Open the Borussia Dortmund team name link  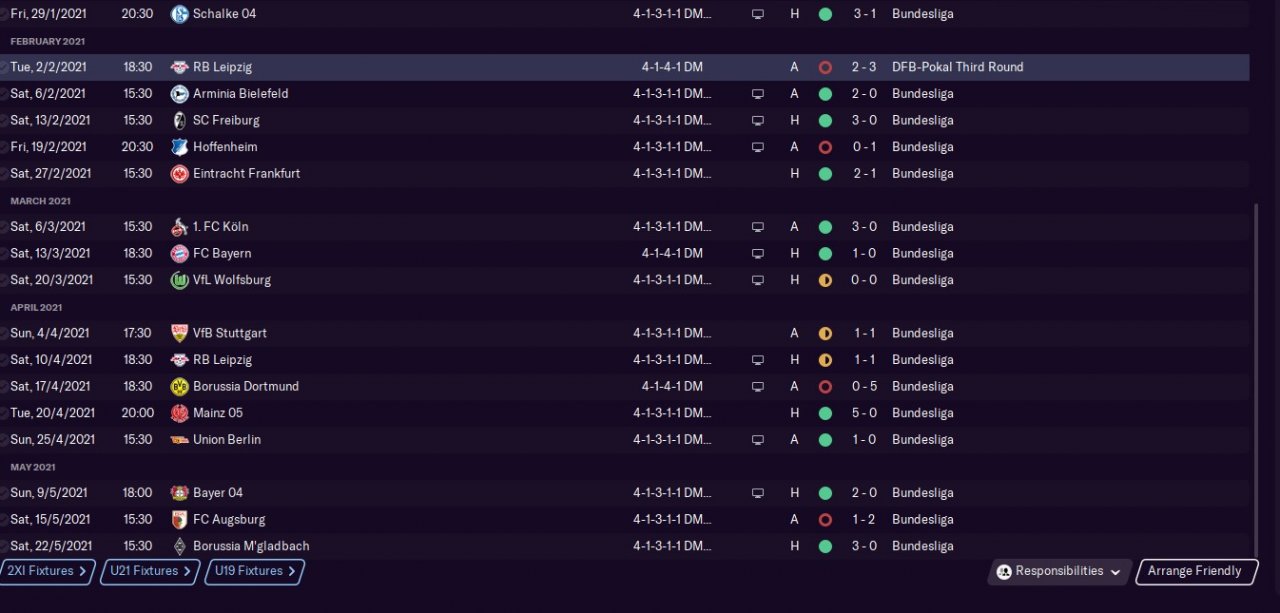(246, 387)
